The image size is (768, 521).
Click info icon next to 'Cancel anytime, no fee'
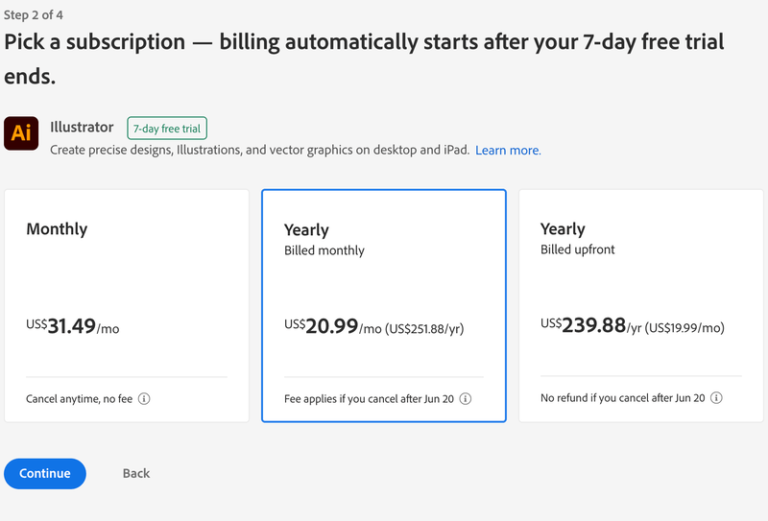(144, 399)
